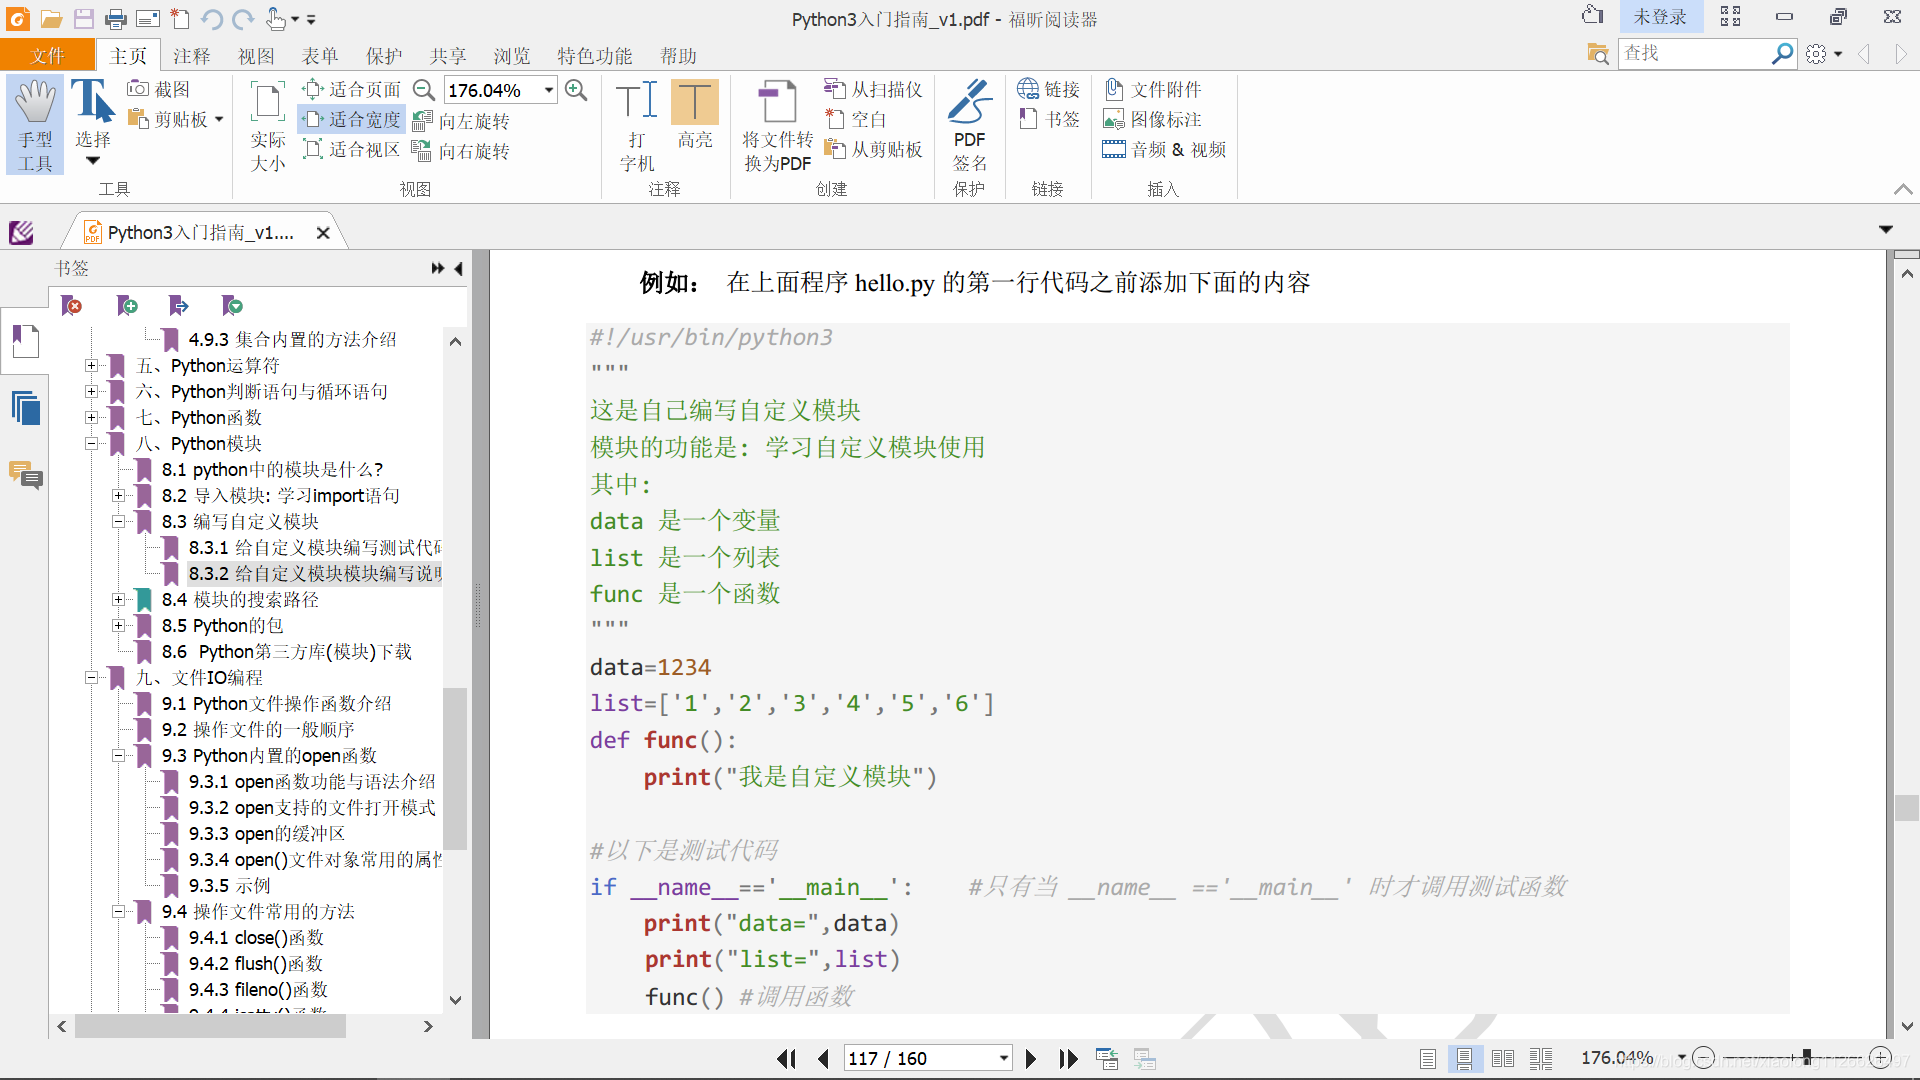
Task: Open the comments panel in sidebar
Action: click(25, 477)
